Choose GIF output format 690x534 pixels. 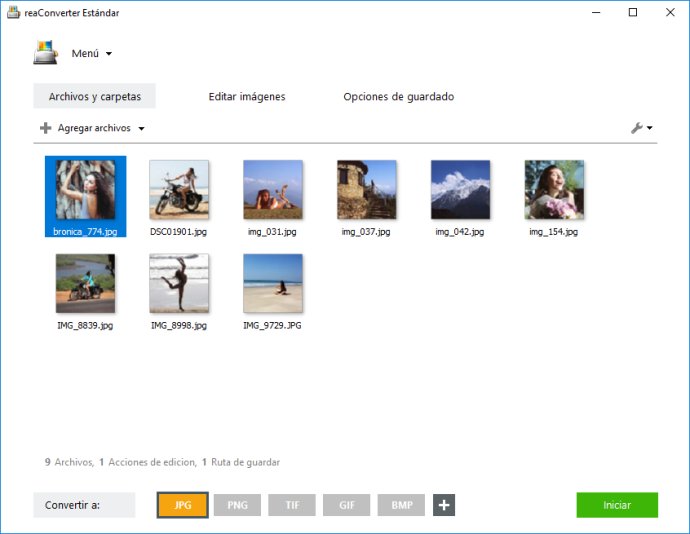pos(347,505)
